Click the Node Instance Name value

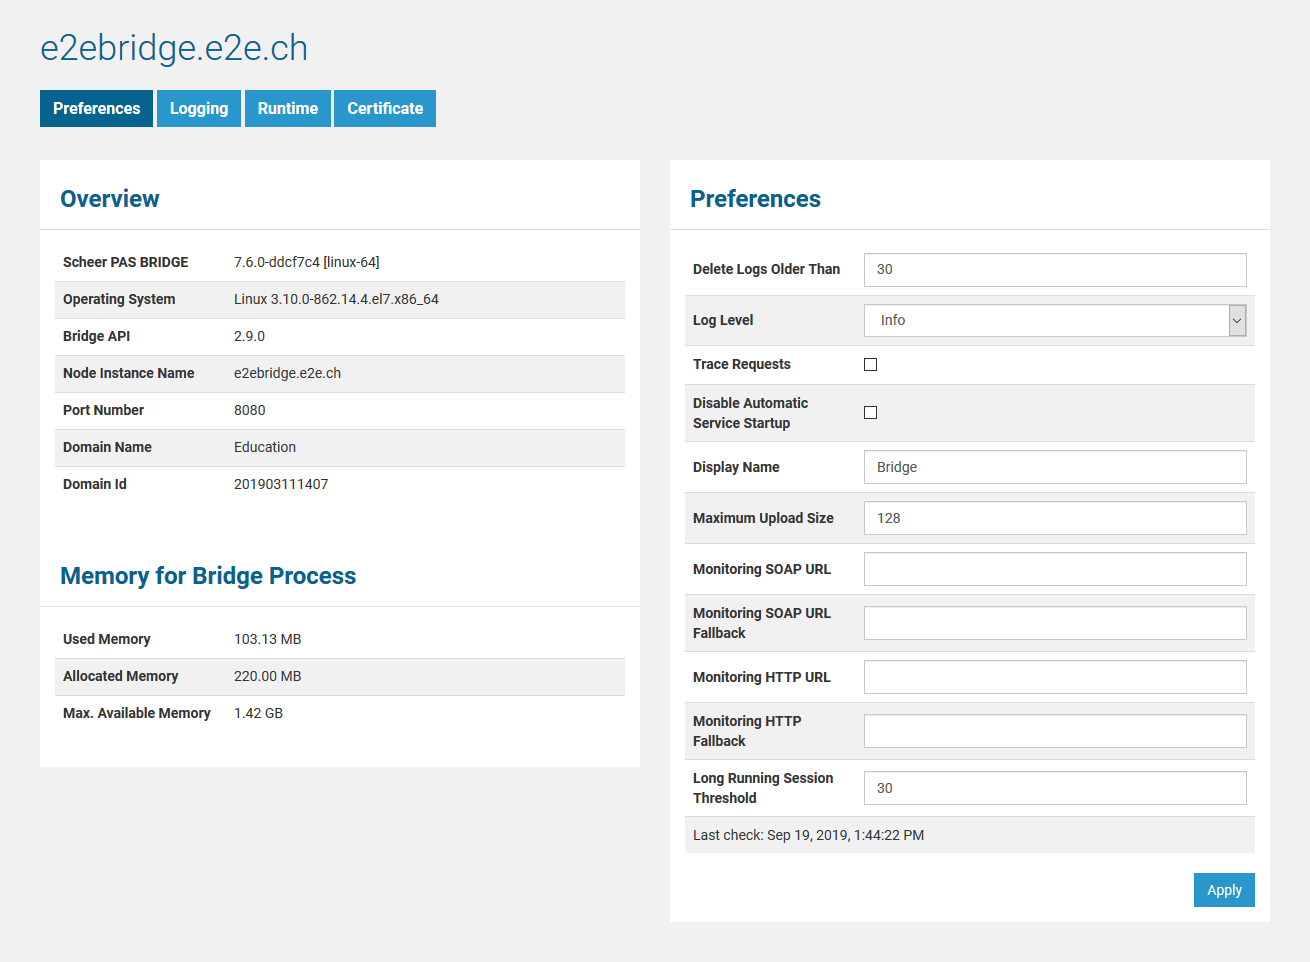tap(287, 373)
